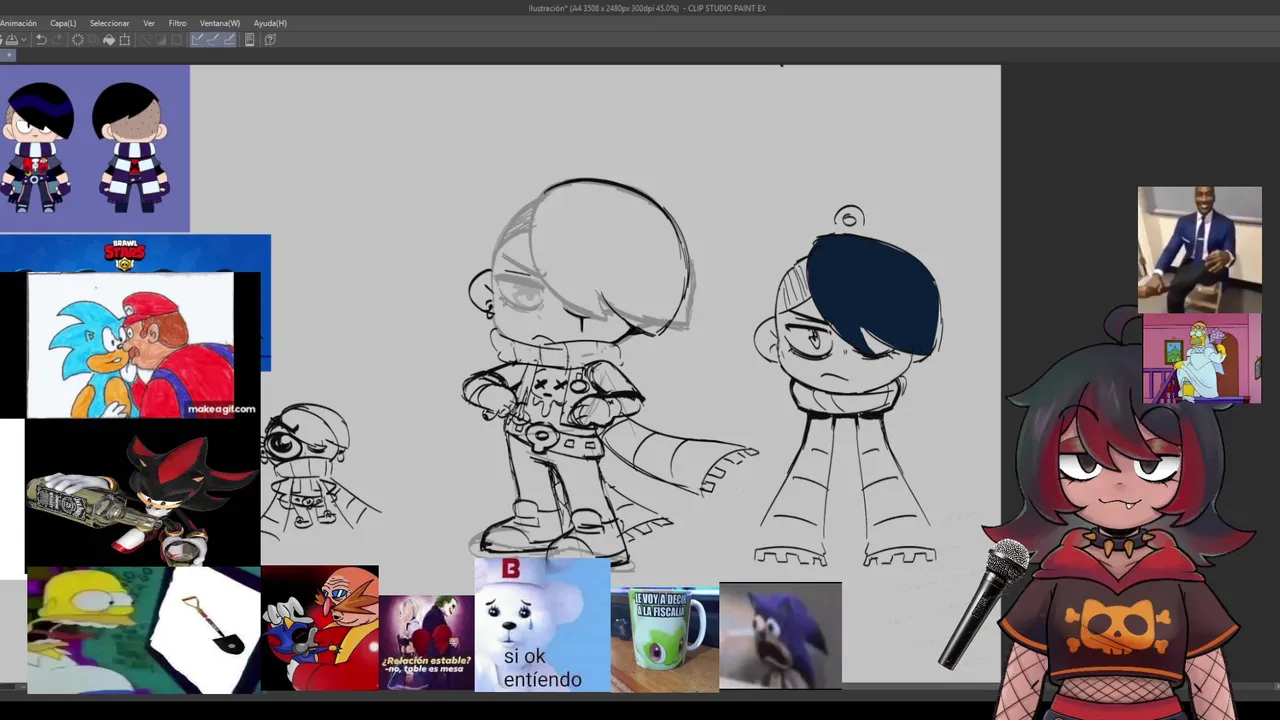Expand the save options dropdown arrow
This screenshot has width=1280, height=720.
tap(23, 40)
